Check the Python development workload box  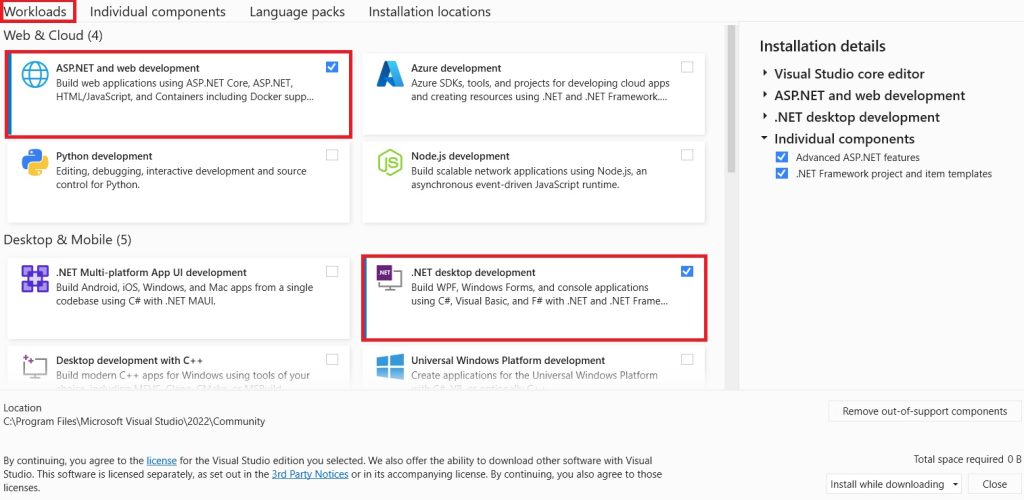coord(332,155)
